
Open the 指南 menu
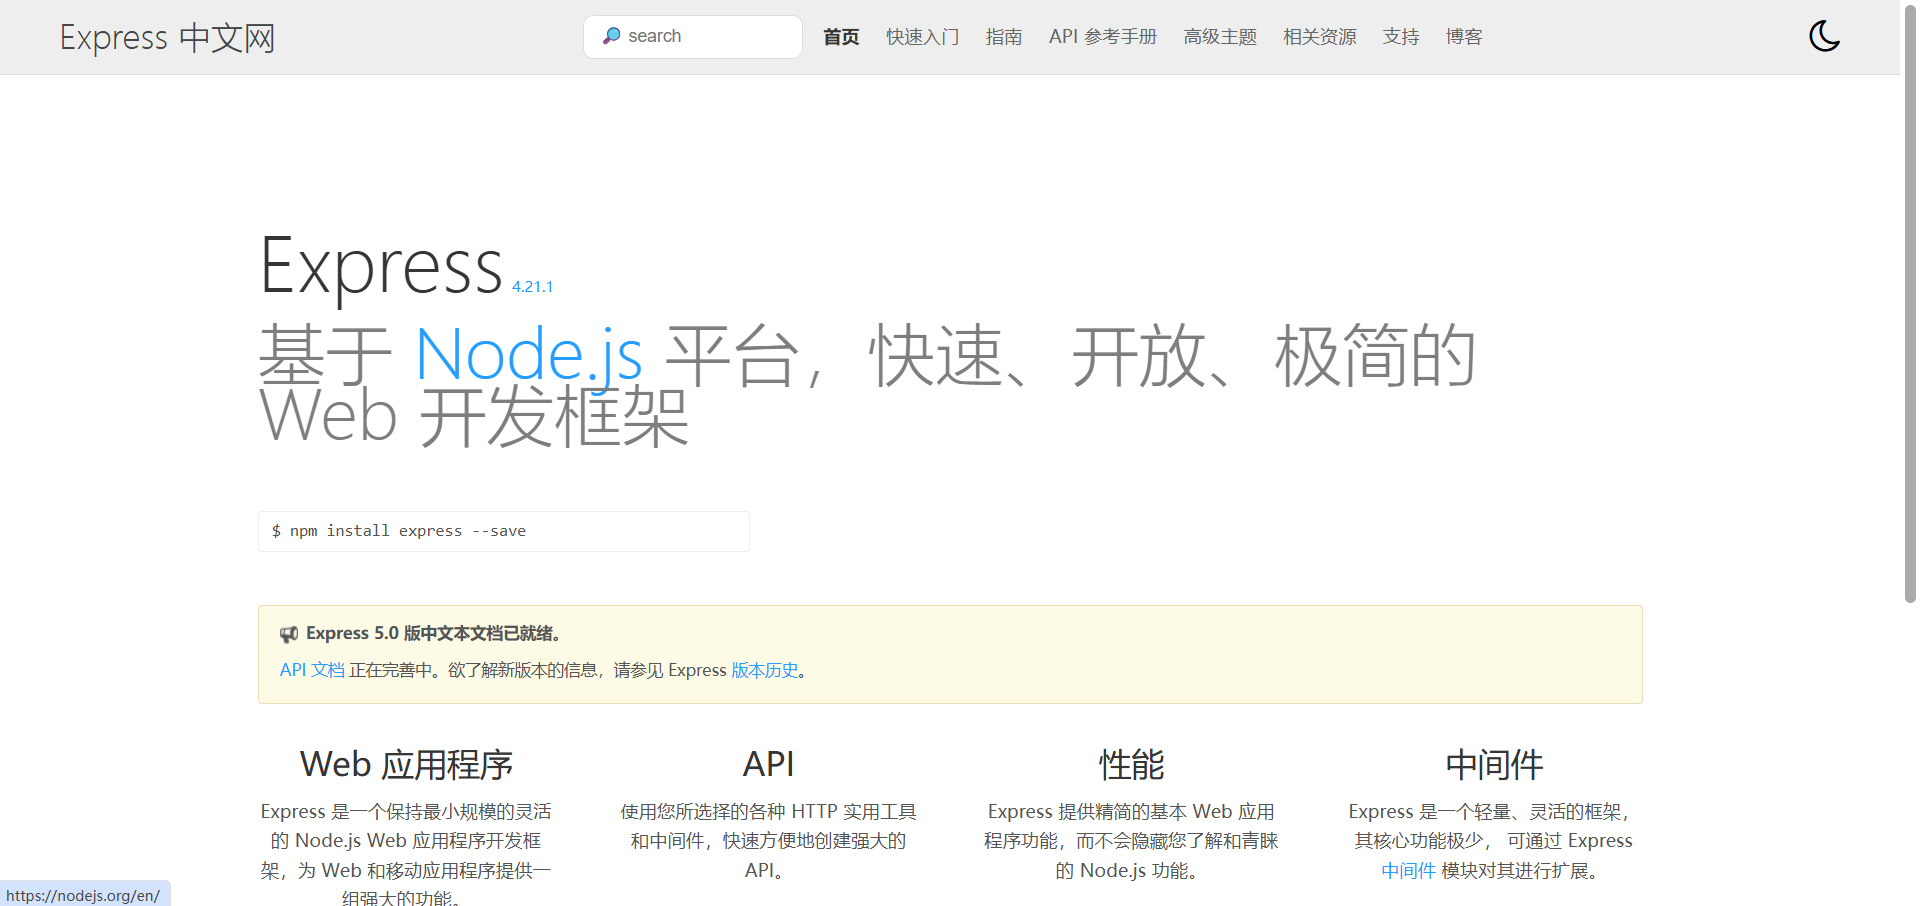(1004, 37)
